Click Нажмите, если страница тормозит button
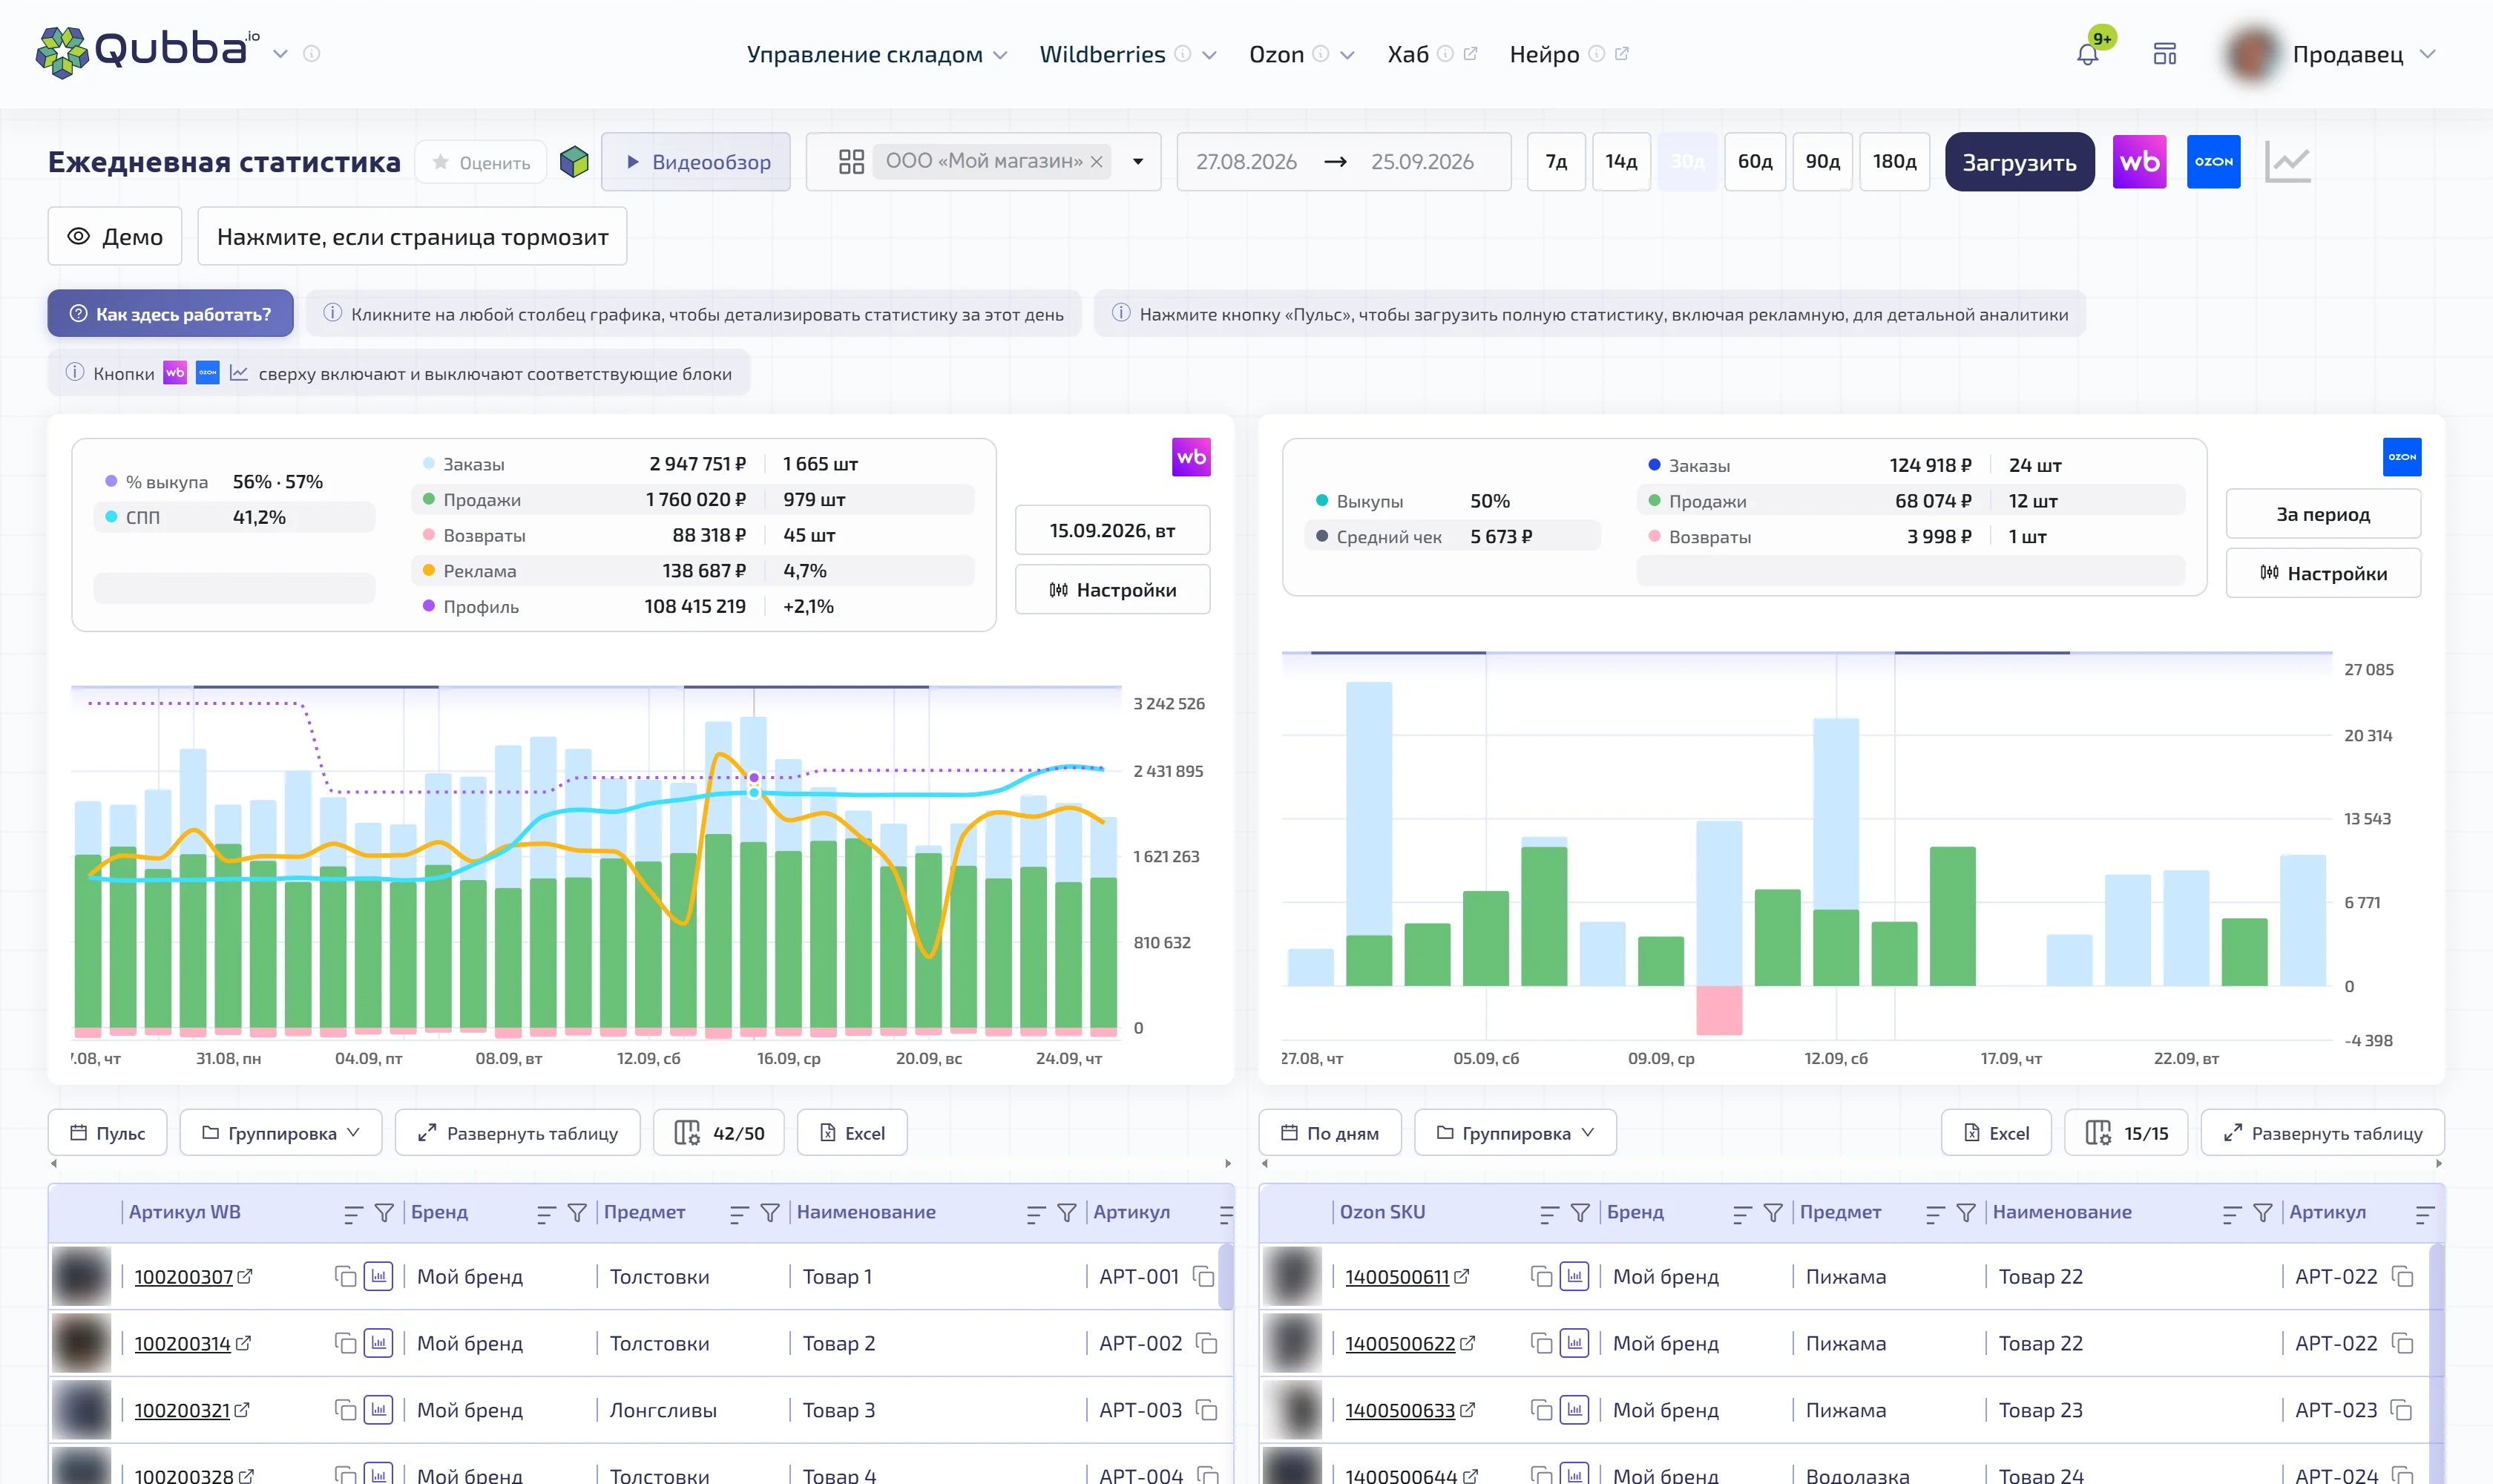 tap(412, 237)
